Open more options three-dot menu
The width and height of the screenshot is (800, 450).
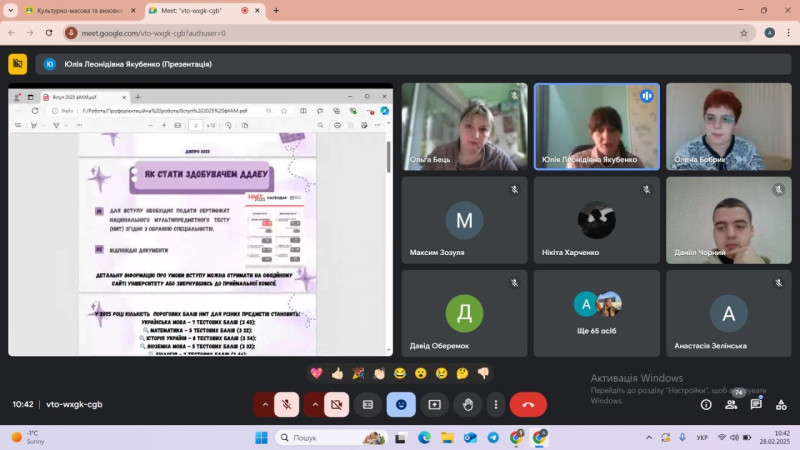(496, 404)
